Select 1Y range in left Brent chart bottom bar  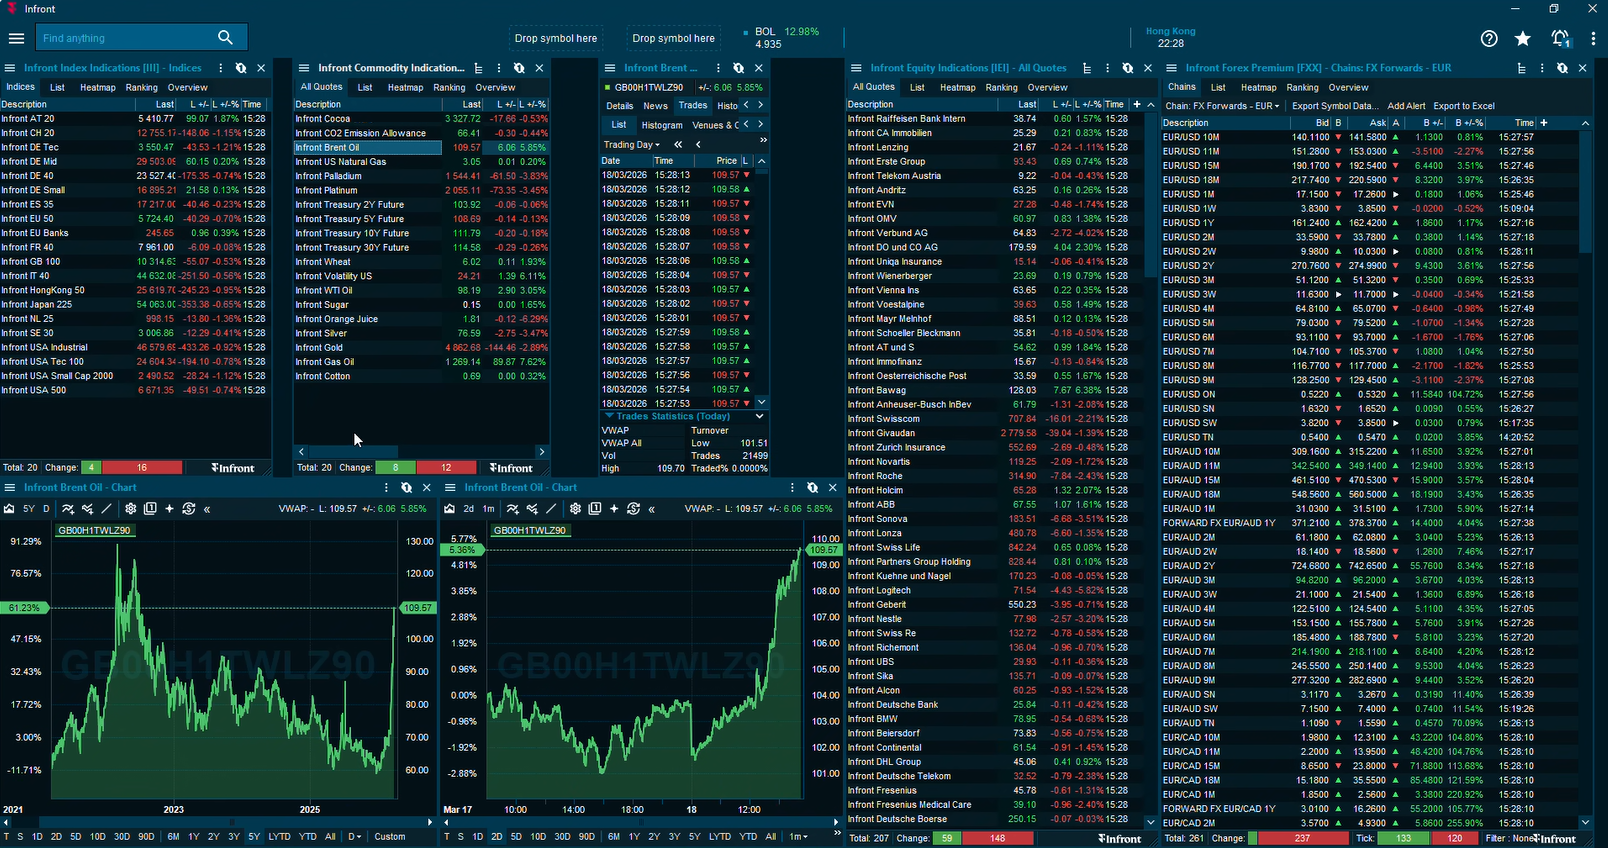click(x=194, y=837)
